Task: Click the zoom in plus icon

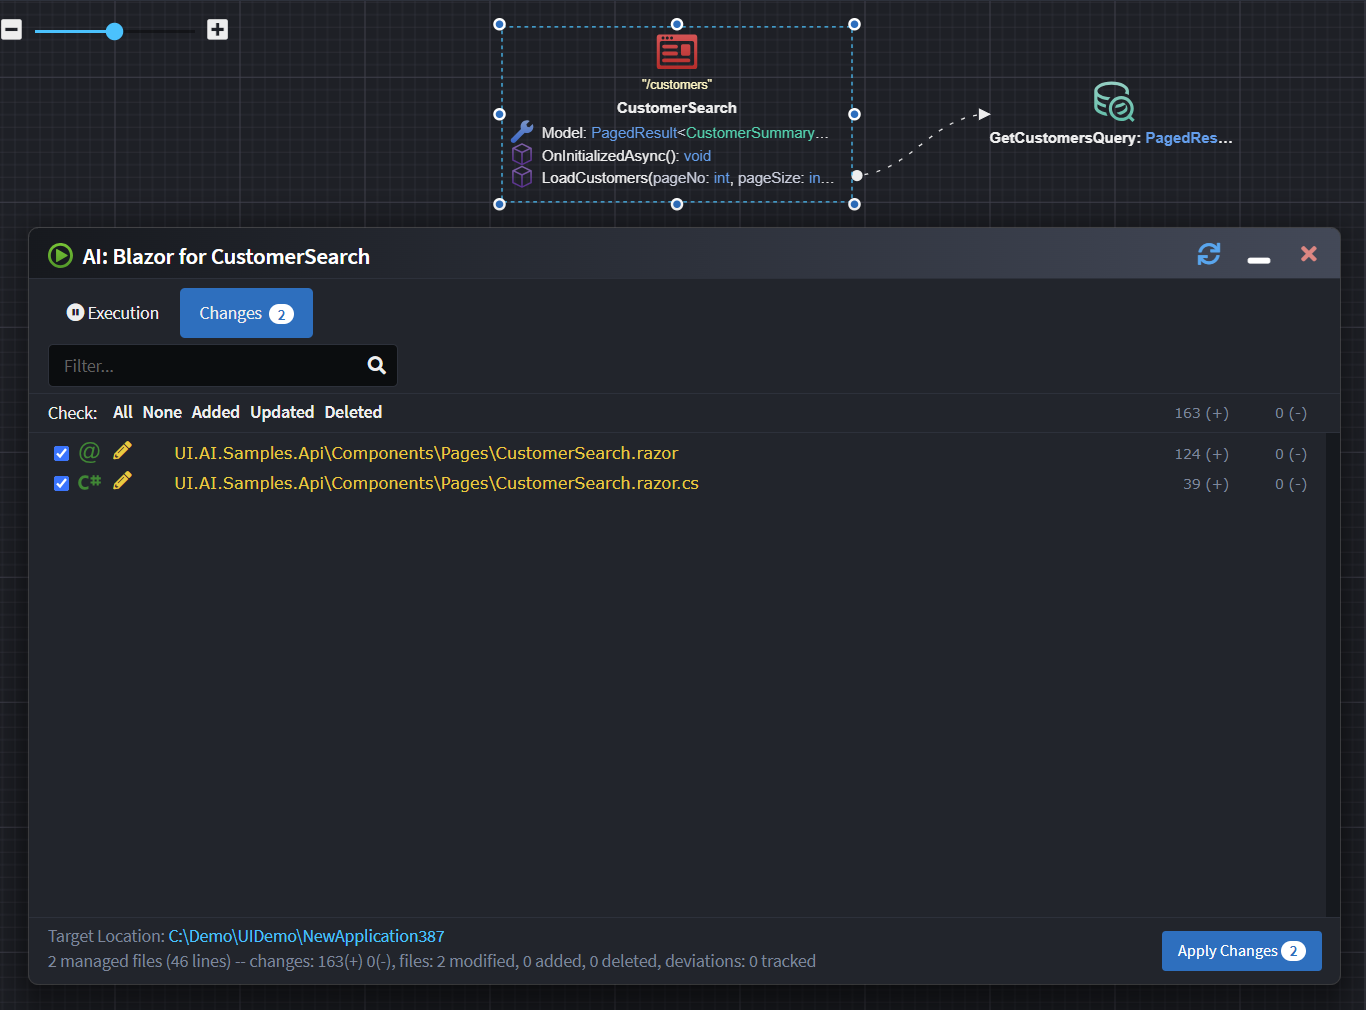Action: click(217, 30)
